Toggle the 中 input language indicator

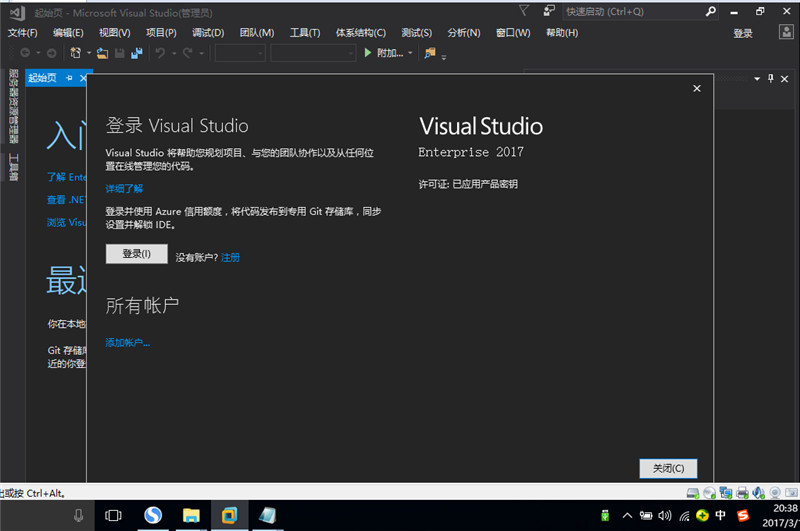pyautogui.click(x=720, y=516)
